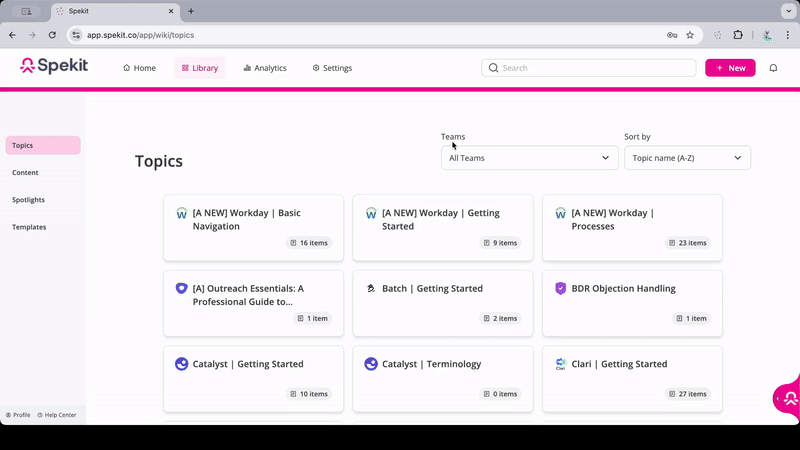Open the Spekit floating assistant widget
The image size is (800, 450).
coord(788,398)
